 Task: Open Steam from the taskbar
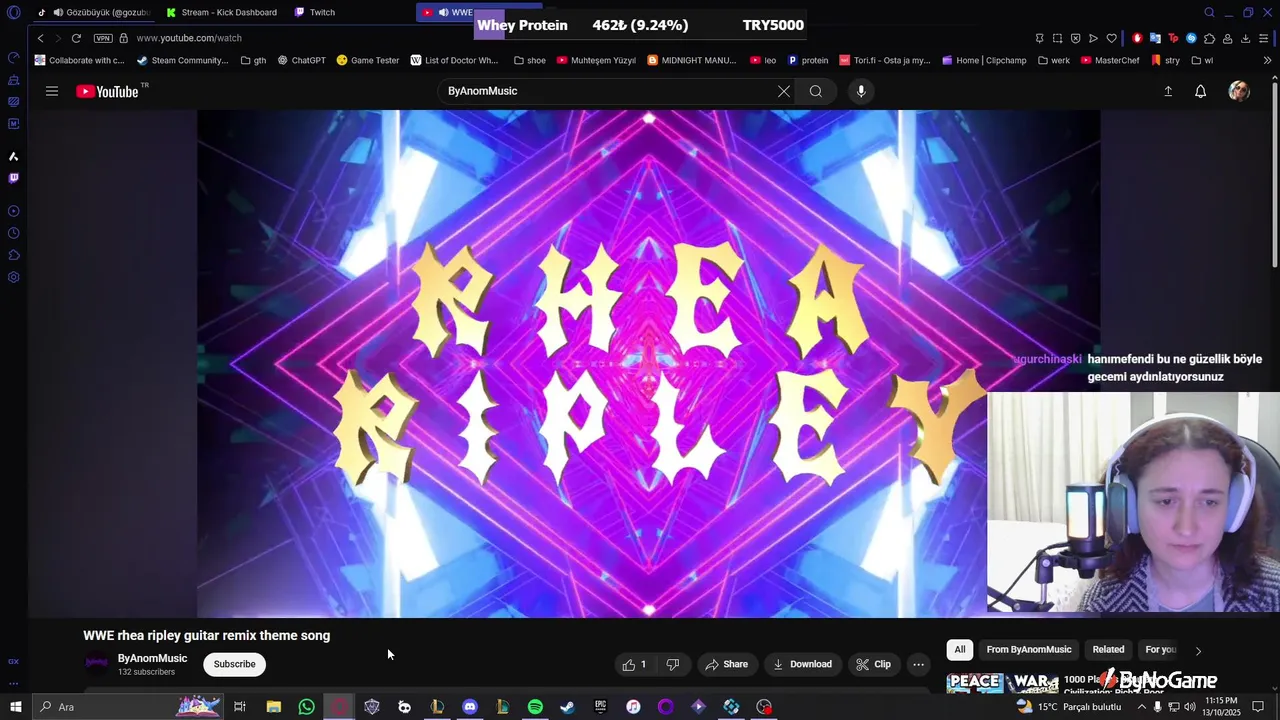[x=567, y=707]
